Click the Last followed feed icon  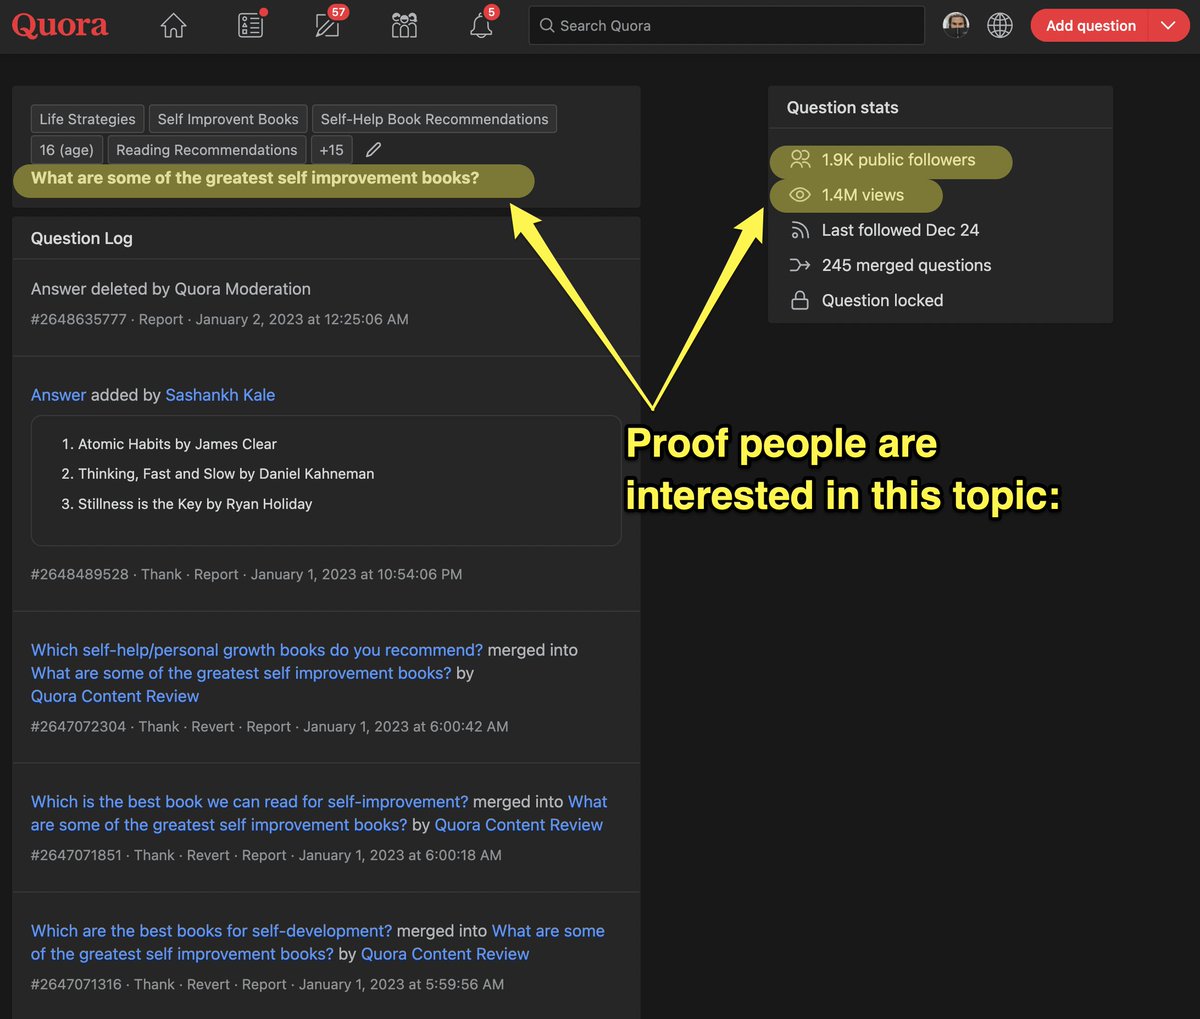tap(800, 230)
